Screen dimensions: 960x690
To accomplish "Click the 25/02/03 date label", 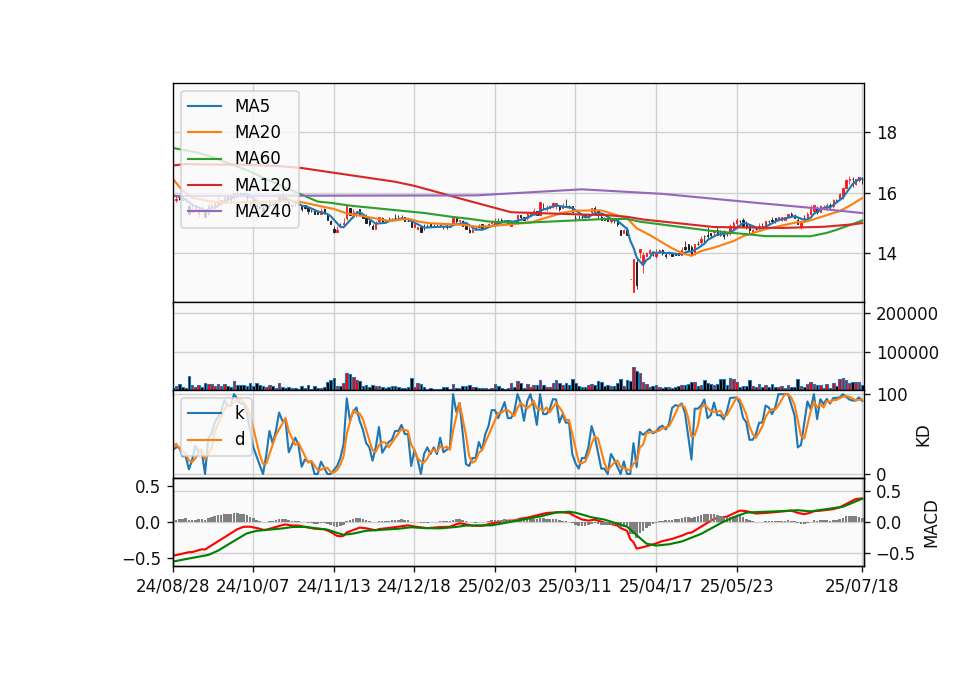I will 495,586.
